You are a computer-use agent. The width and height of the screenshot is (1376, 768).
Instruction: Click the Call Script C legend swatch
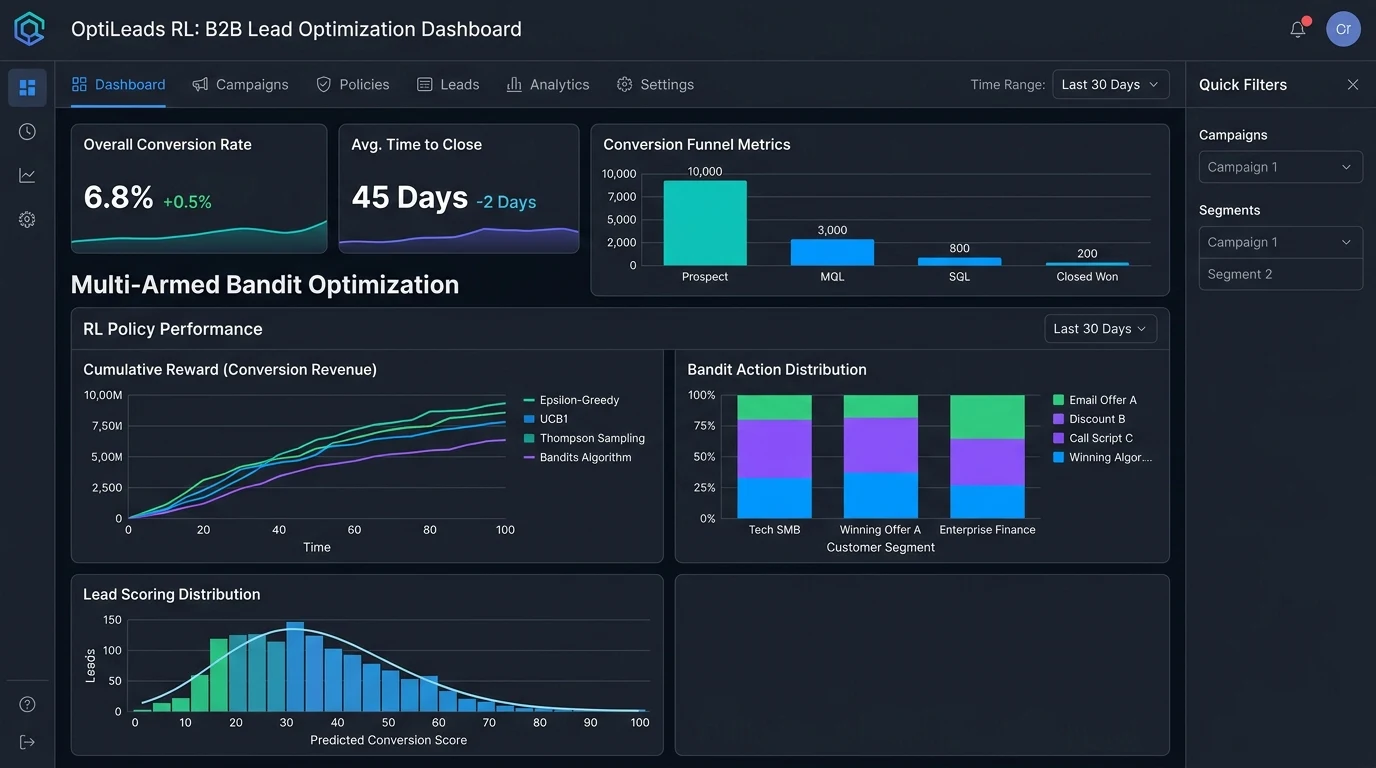tap(1059, 438)
